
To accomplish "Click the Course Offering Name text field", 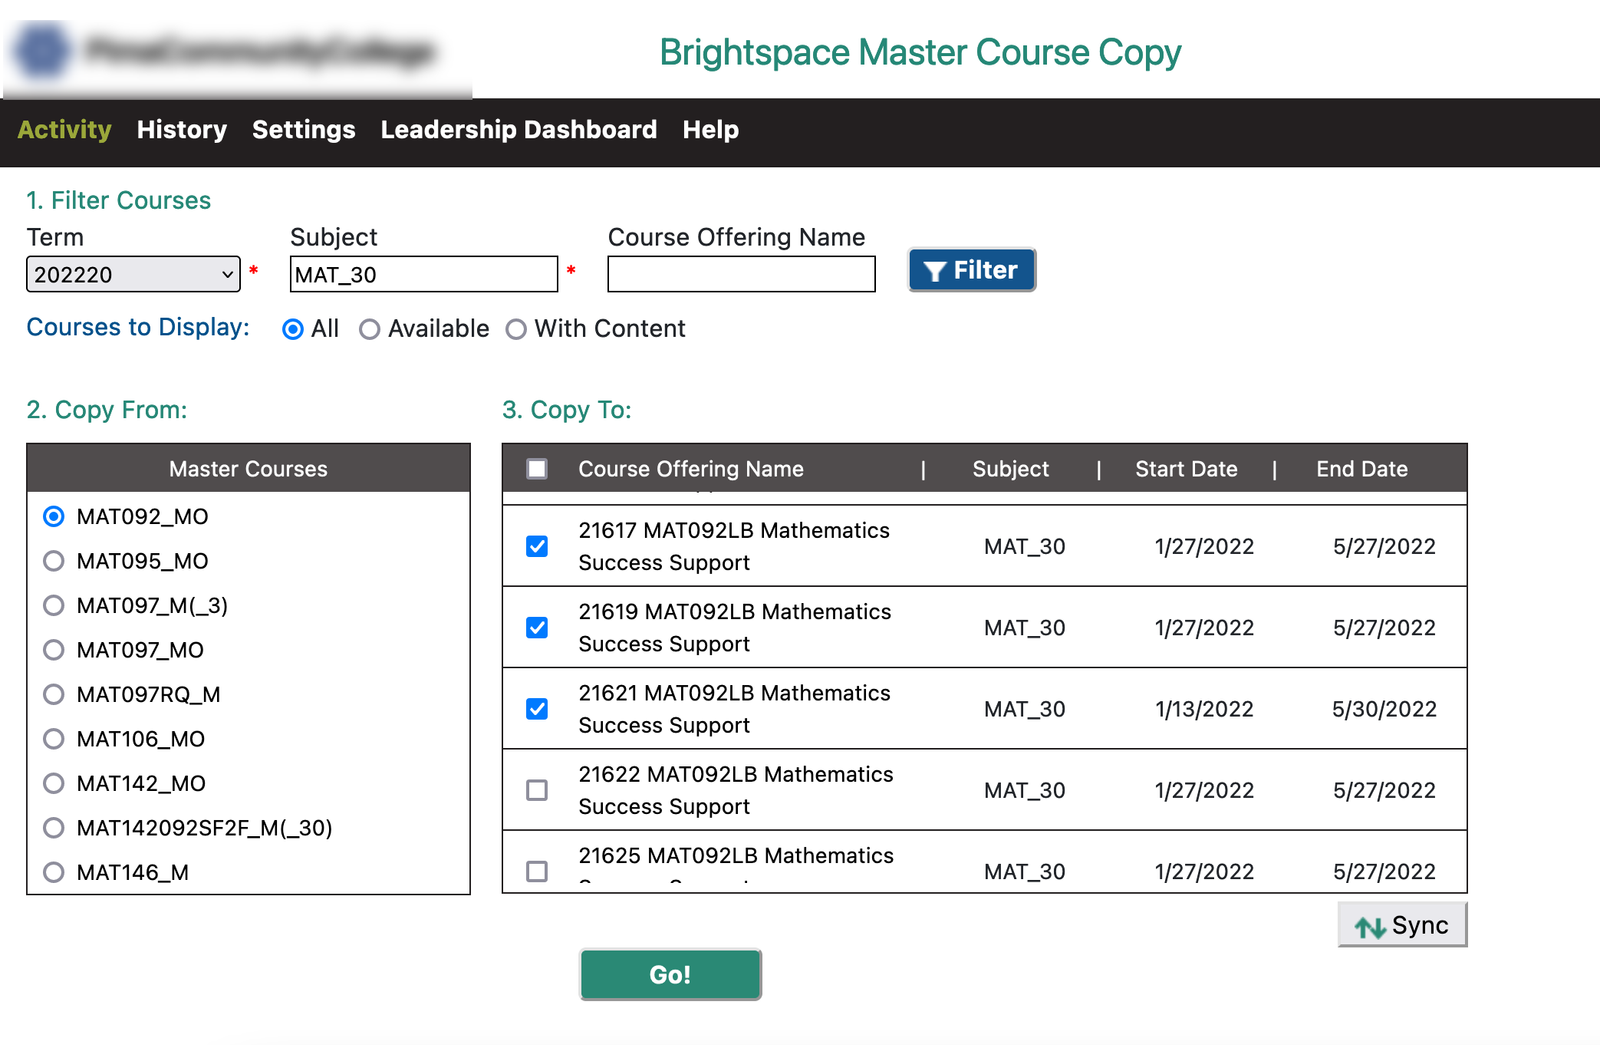I will pyautogui.click(x=741, y=274).
